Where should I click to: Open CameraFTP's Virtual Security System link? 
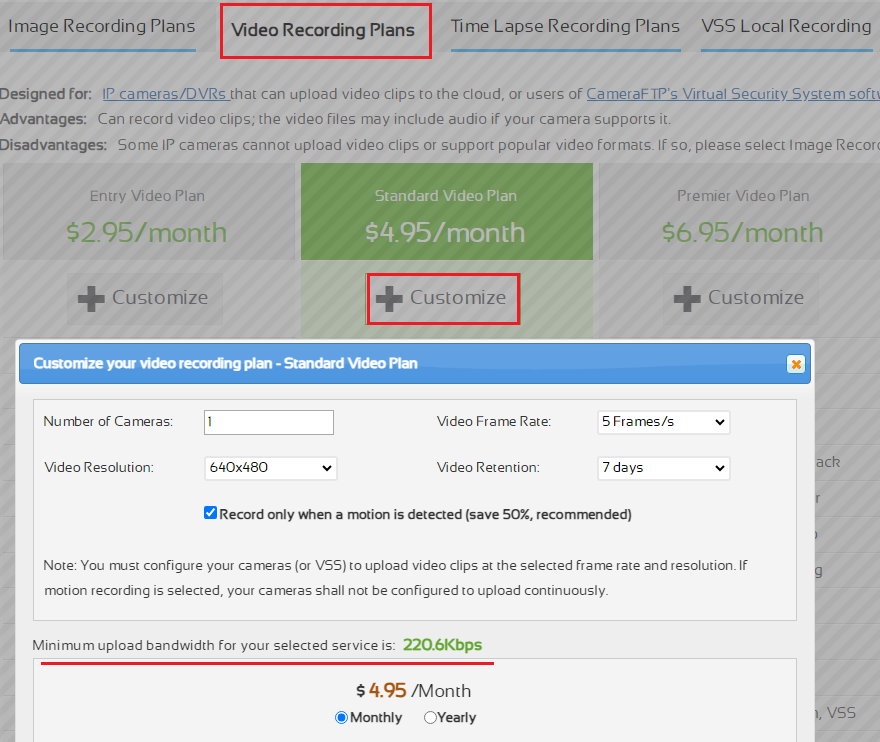coord(732,94)
